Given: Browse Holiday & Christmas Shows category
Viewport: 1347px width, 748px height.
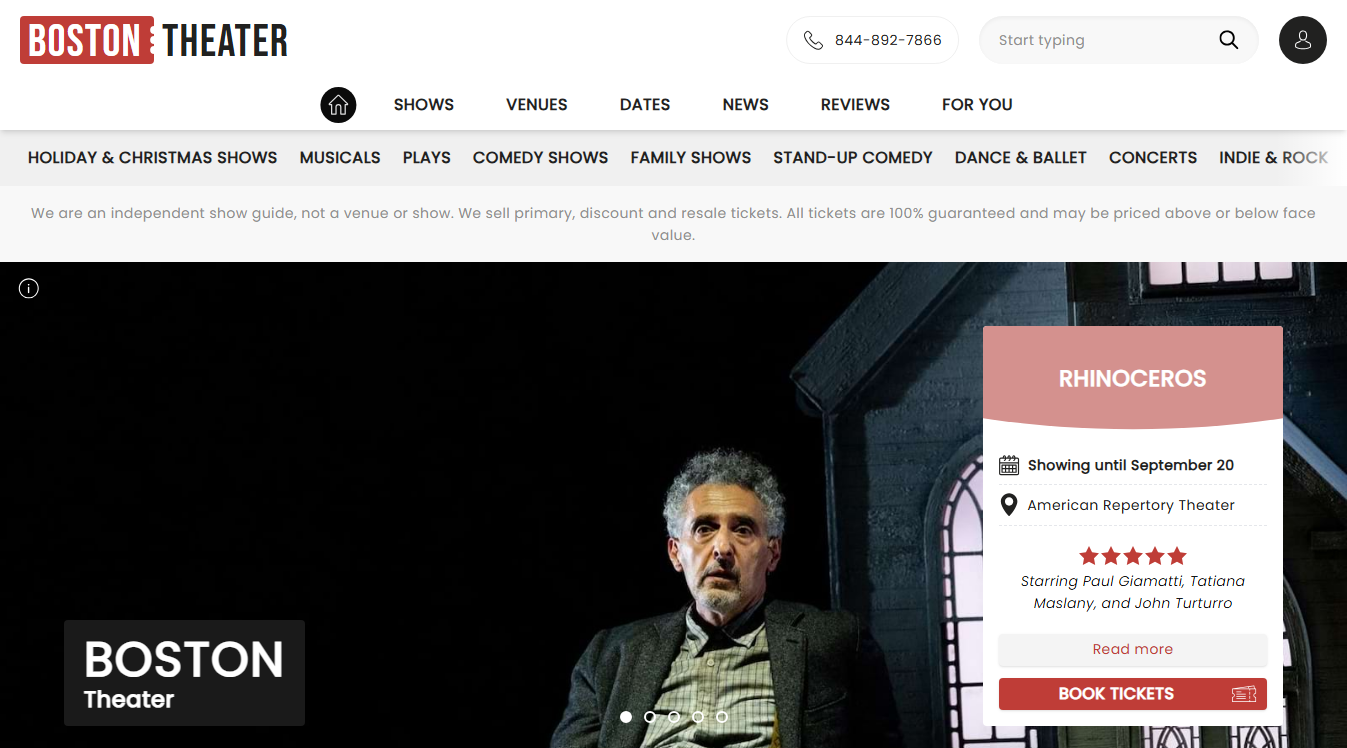Looking at the screenshot, I should point(152,157).
